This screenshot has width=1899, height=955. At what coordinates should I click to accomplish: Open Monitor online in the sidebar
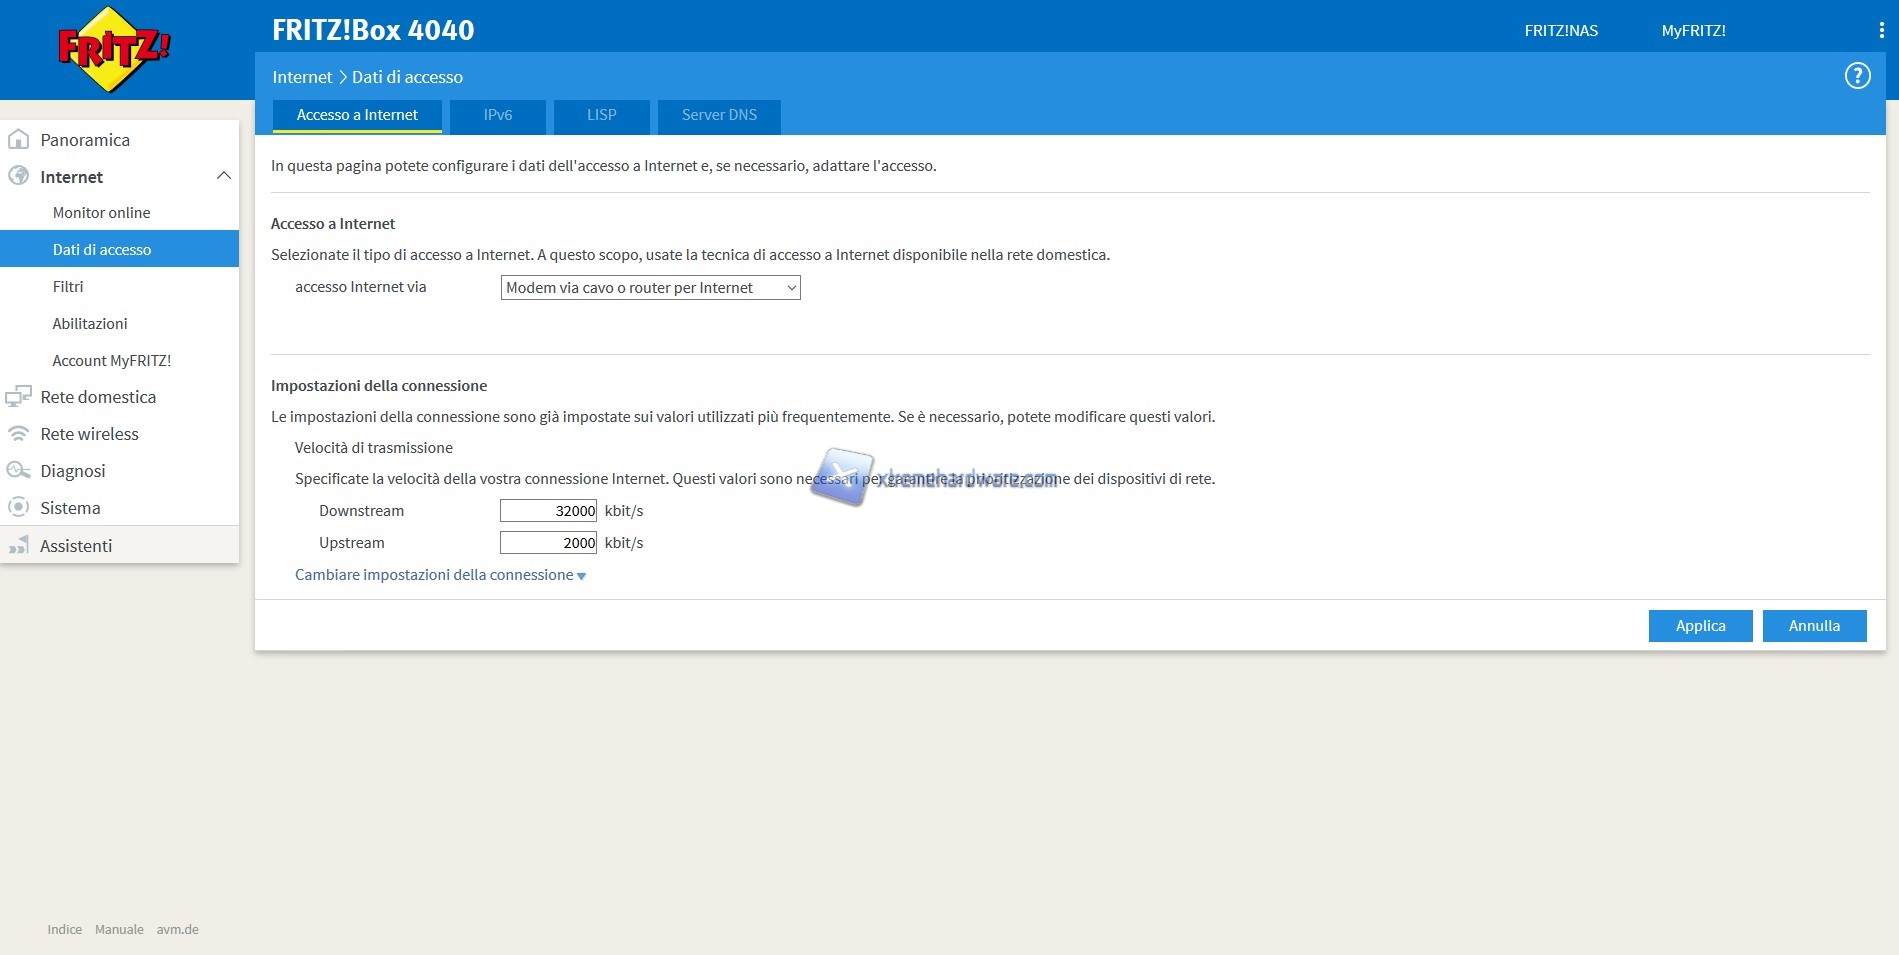pyautogui.click(x=101, y=213)
